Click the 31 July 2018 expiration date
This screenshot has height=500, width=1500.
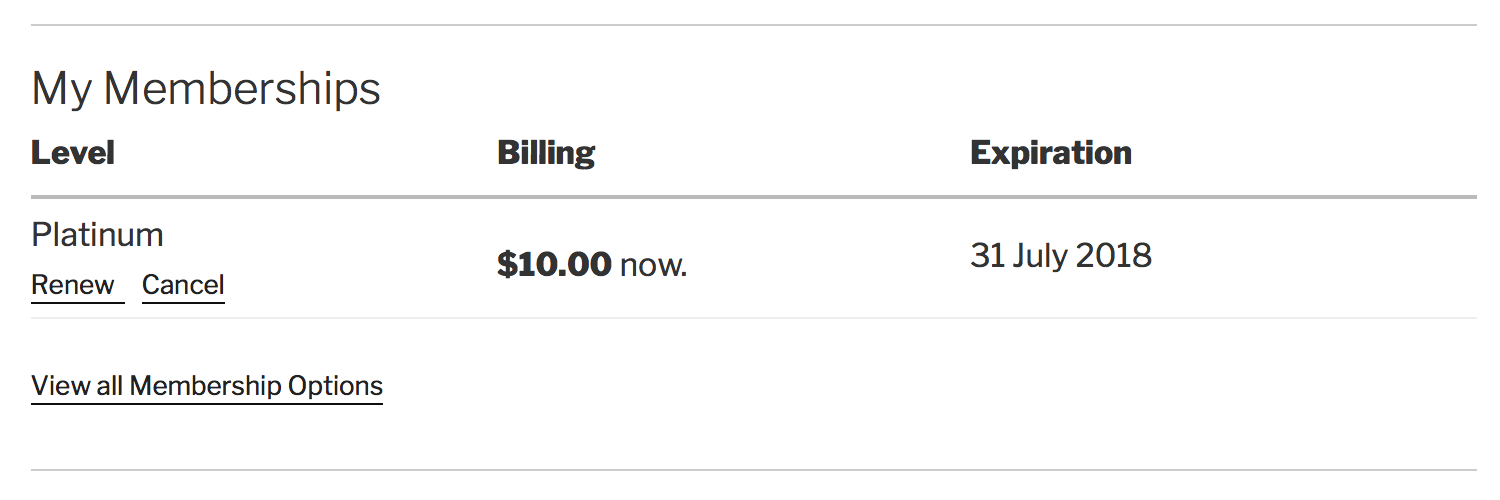[1061, 256]
